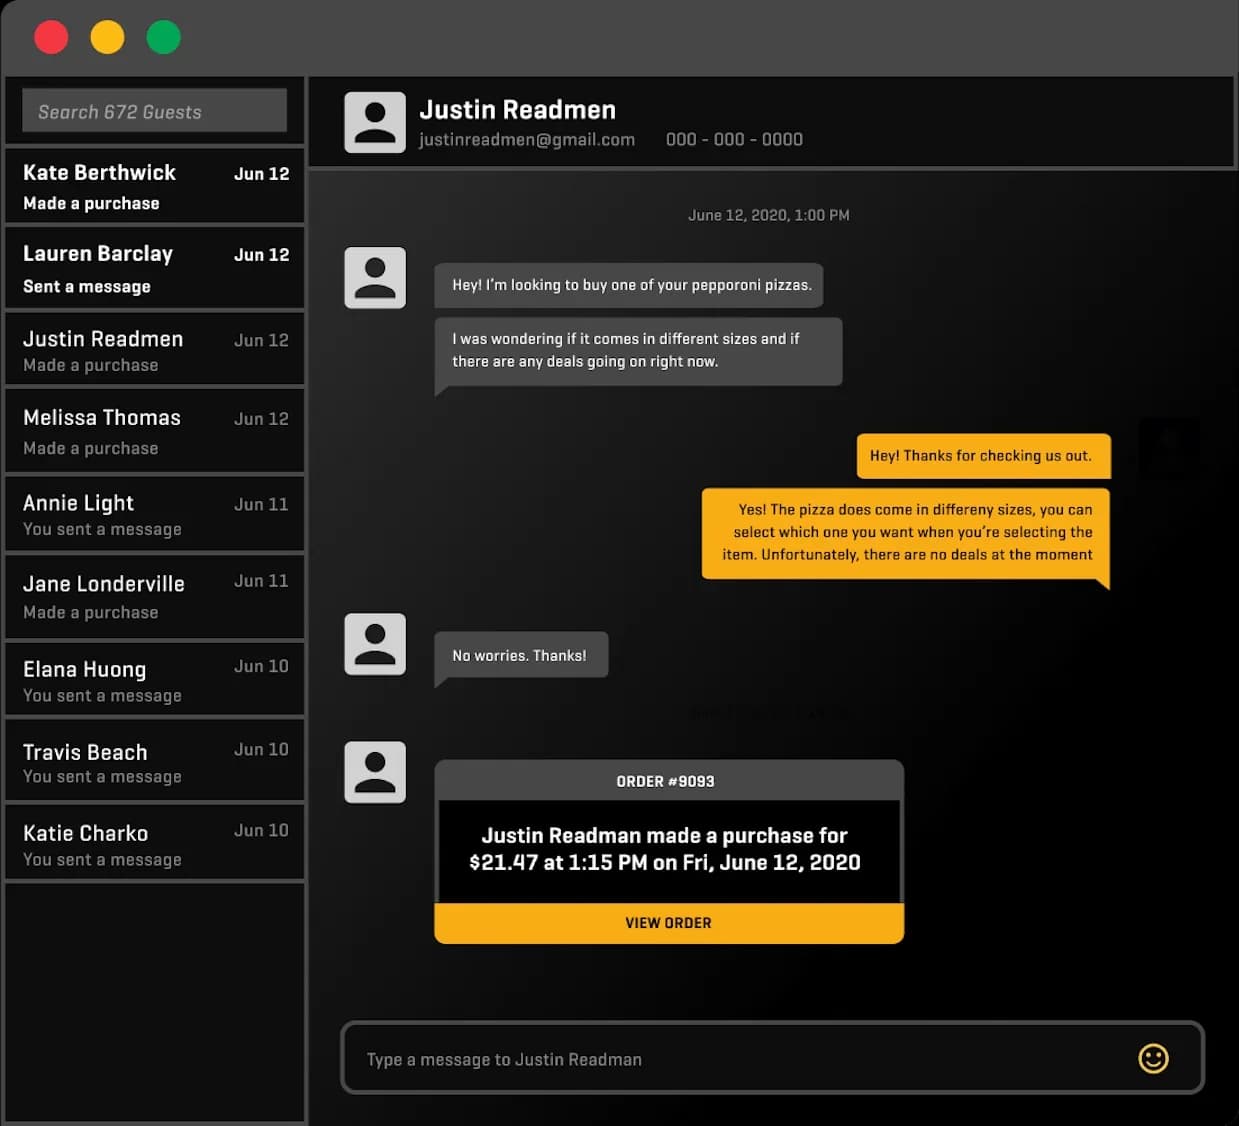This screenshot has height=1126, width=1239.
Task: Select Annie Light in guest list
Action: [154, 514]
